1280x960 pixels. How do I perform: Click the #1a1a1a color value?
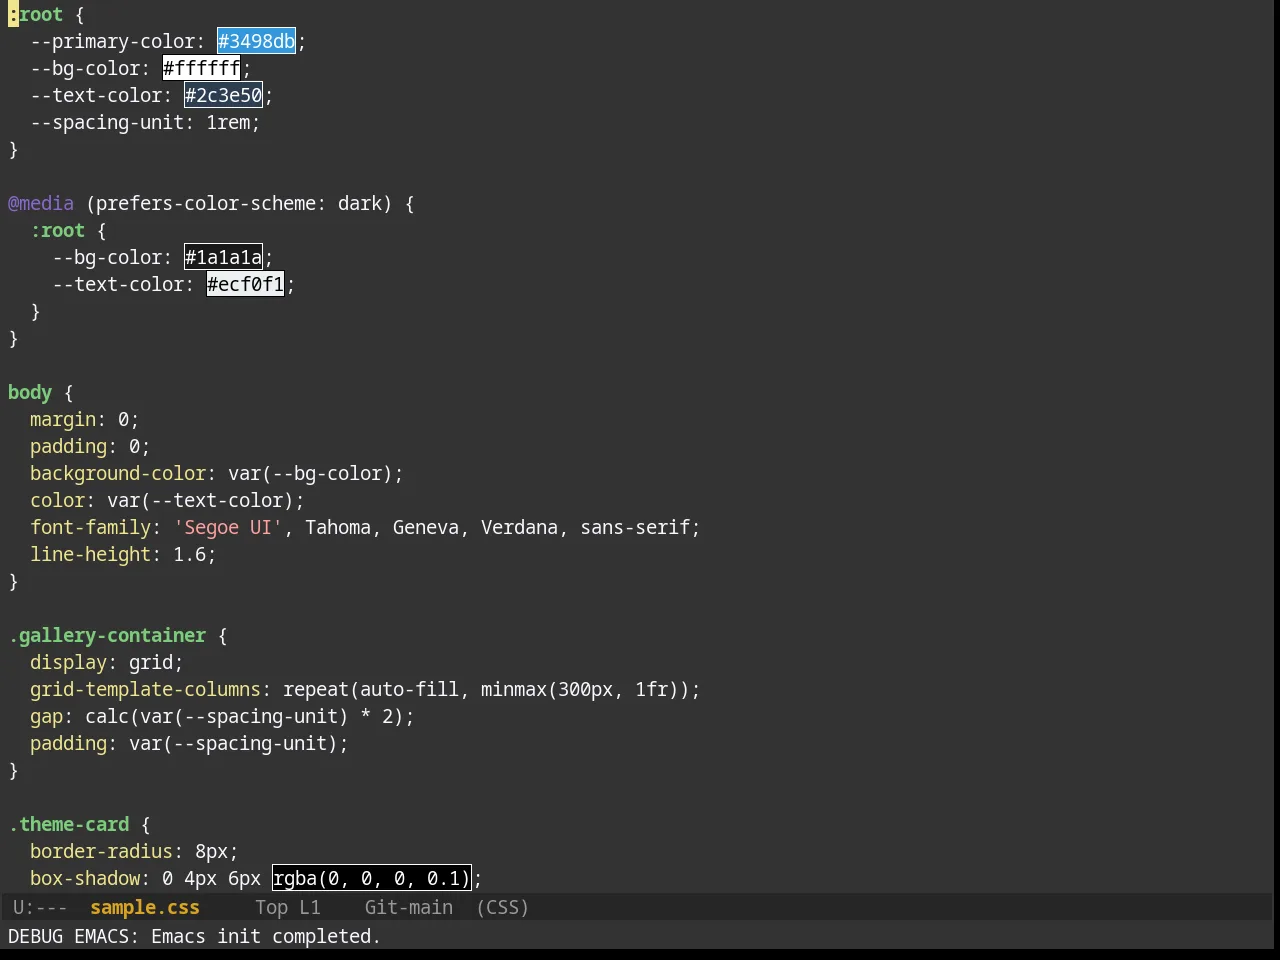(223, 257)
